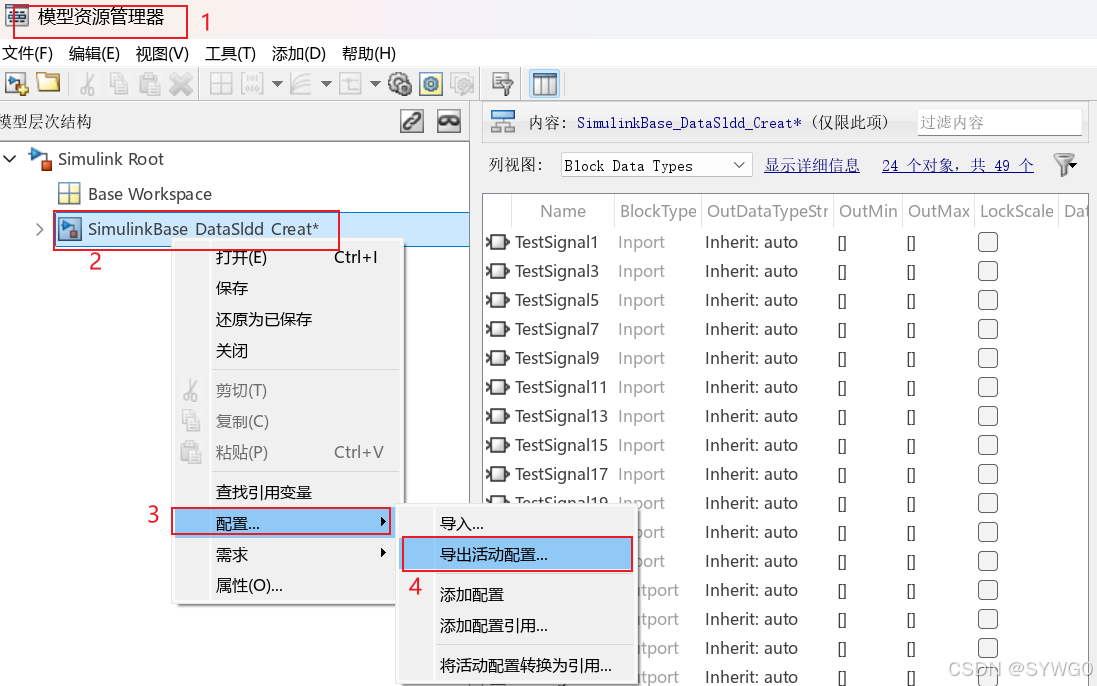Open dropdown arrow beside breakpoint table icon
This screenshot has height=686, width=1097.
point(375,85)
